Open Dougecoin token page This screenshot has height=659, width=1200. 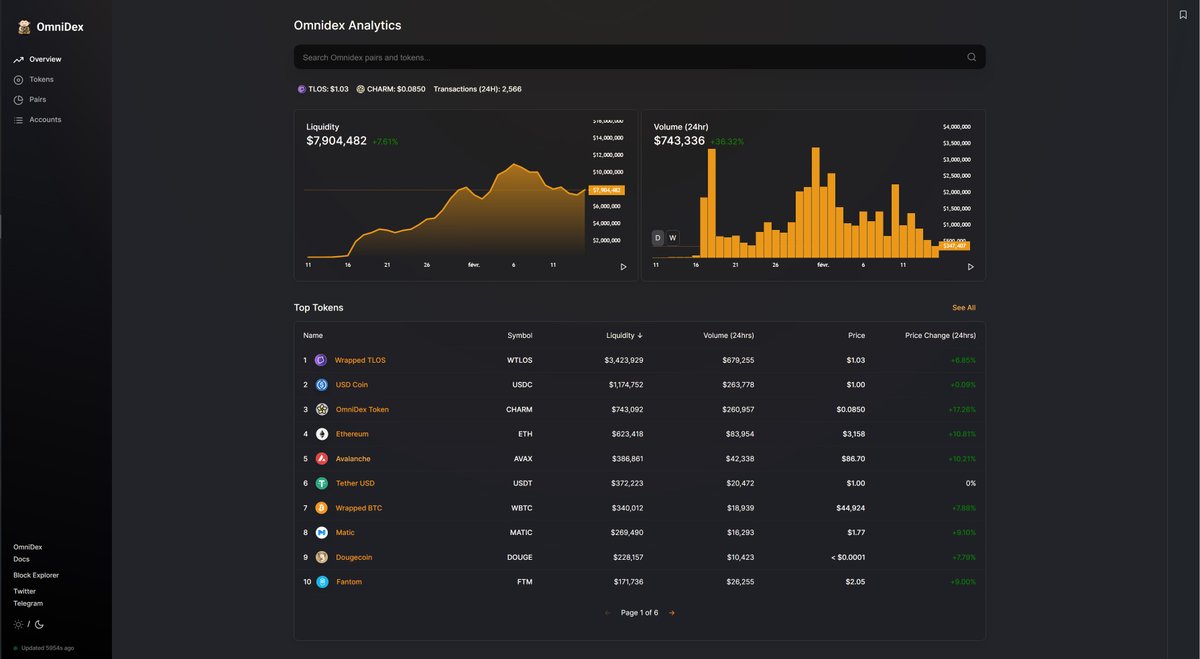(354, 557)
